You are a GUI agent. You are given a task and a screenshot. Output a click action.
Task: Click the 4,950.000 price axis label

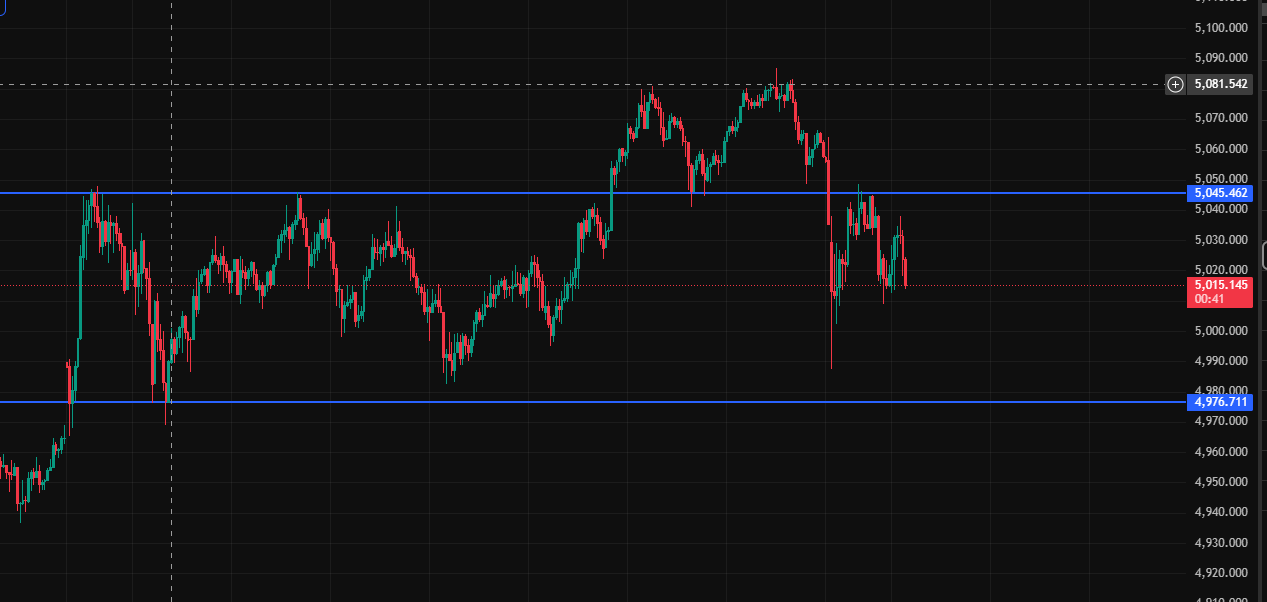point(1221,482)
